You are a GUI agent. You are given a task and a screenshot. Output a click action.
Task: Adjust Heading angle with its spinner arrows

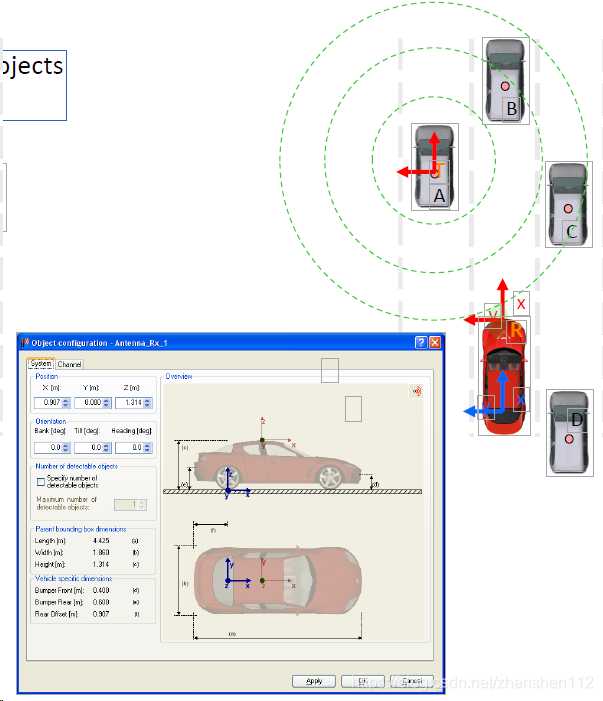click(147, 448)
